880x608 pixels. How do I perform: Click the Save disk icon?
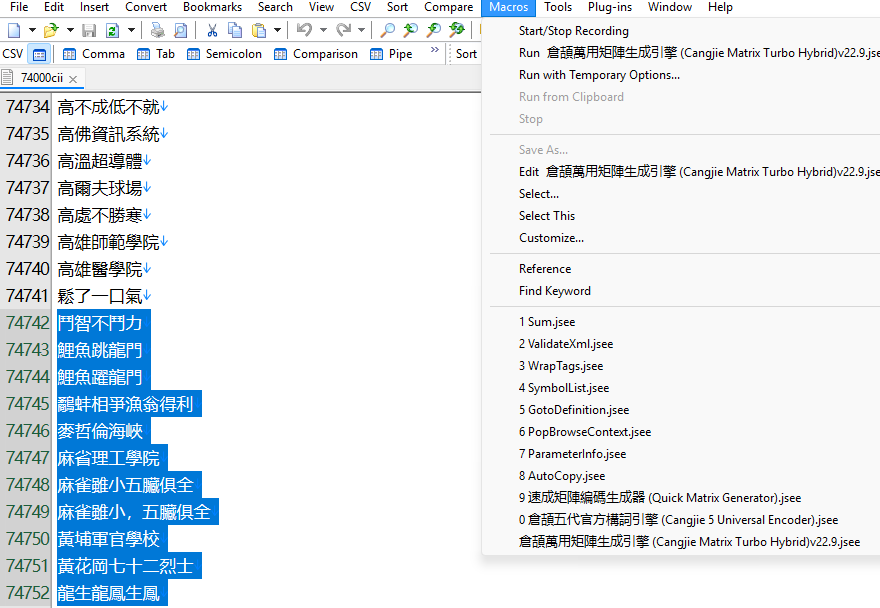(89, 31)
